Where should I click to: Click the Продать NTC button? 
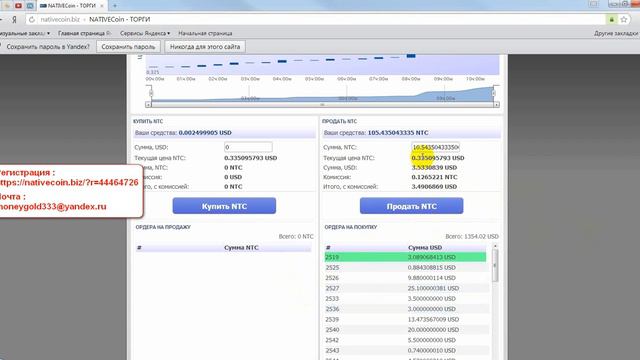(x=411, y=206)
